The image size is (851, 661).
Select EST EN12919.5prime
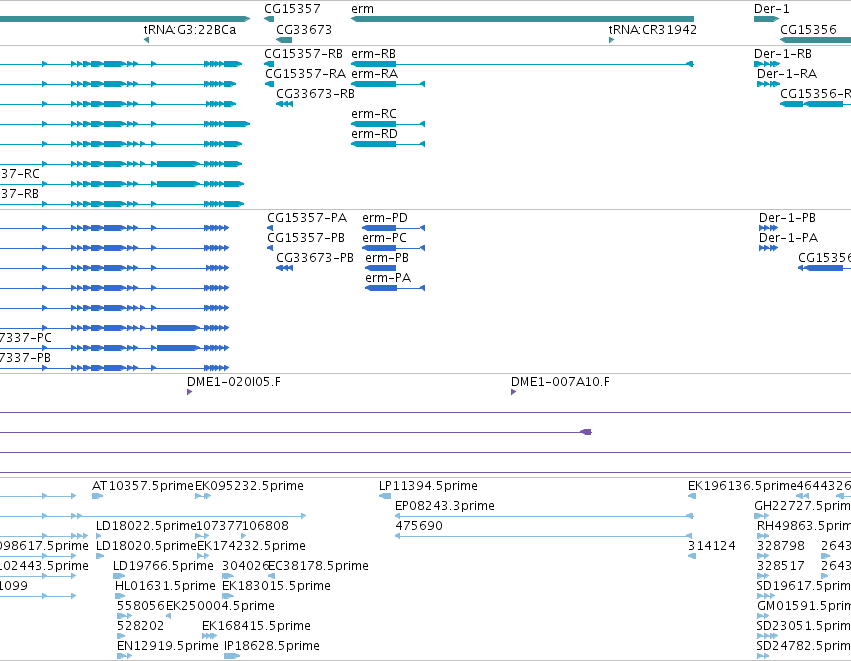(124, 656)
